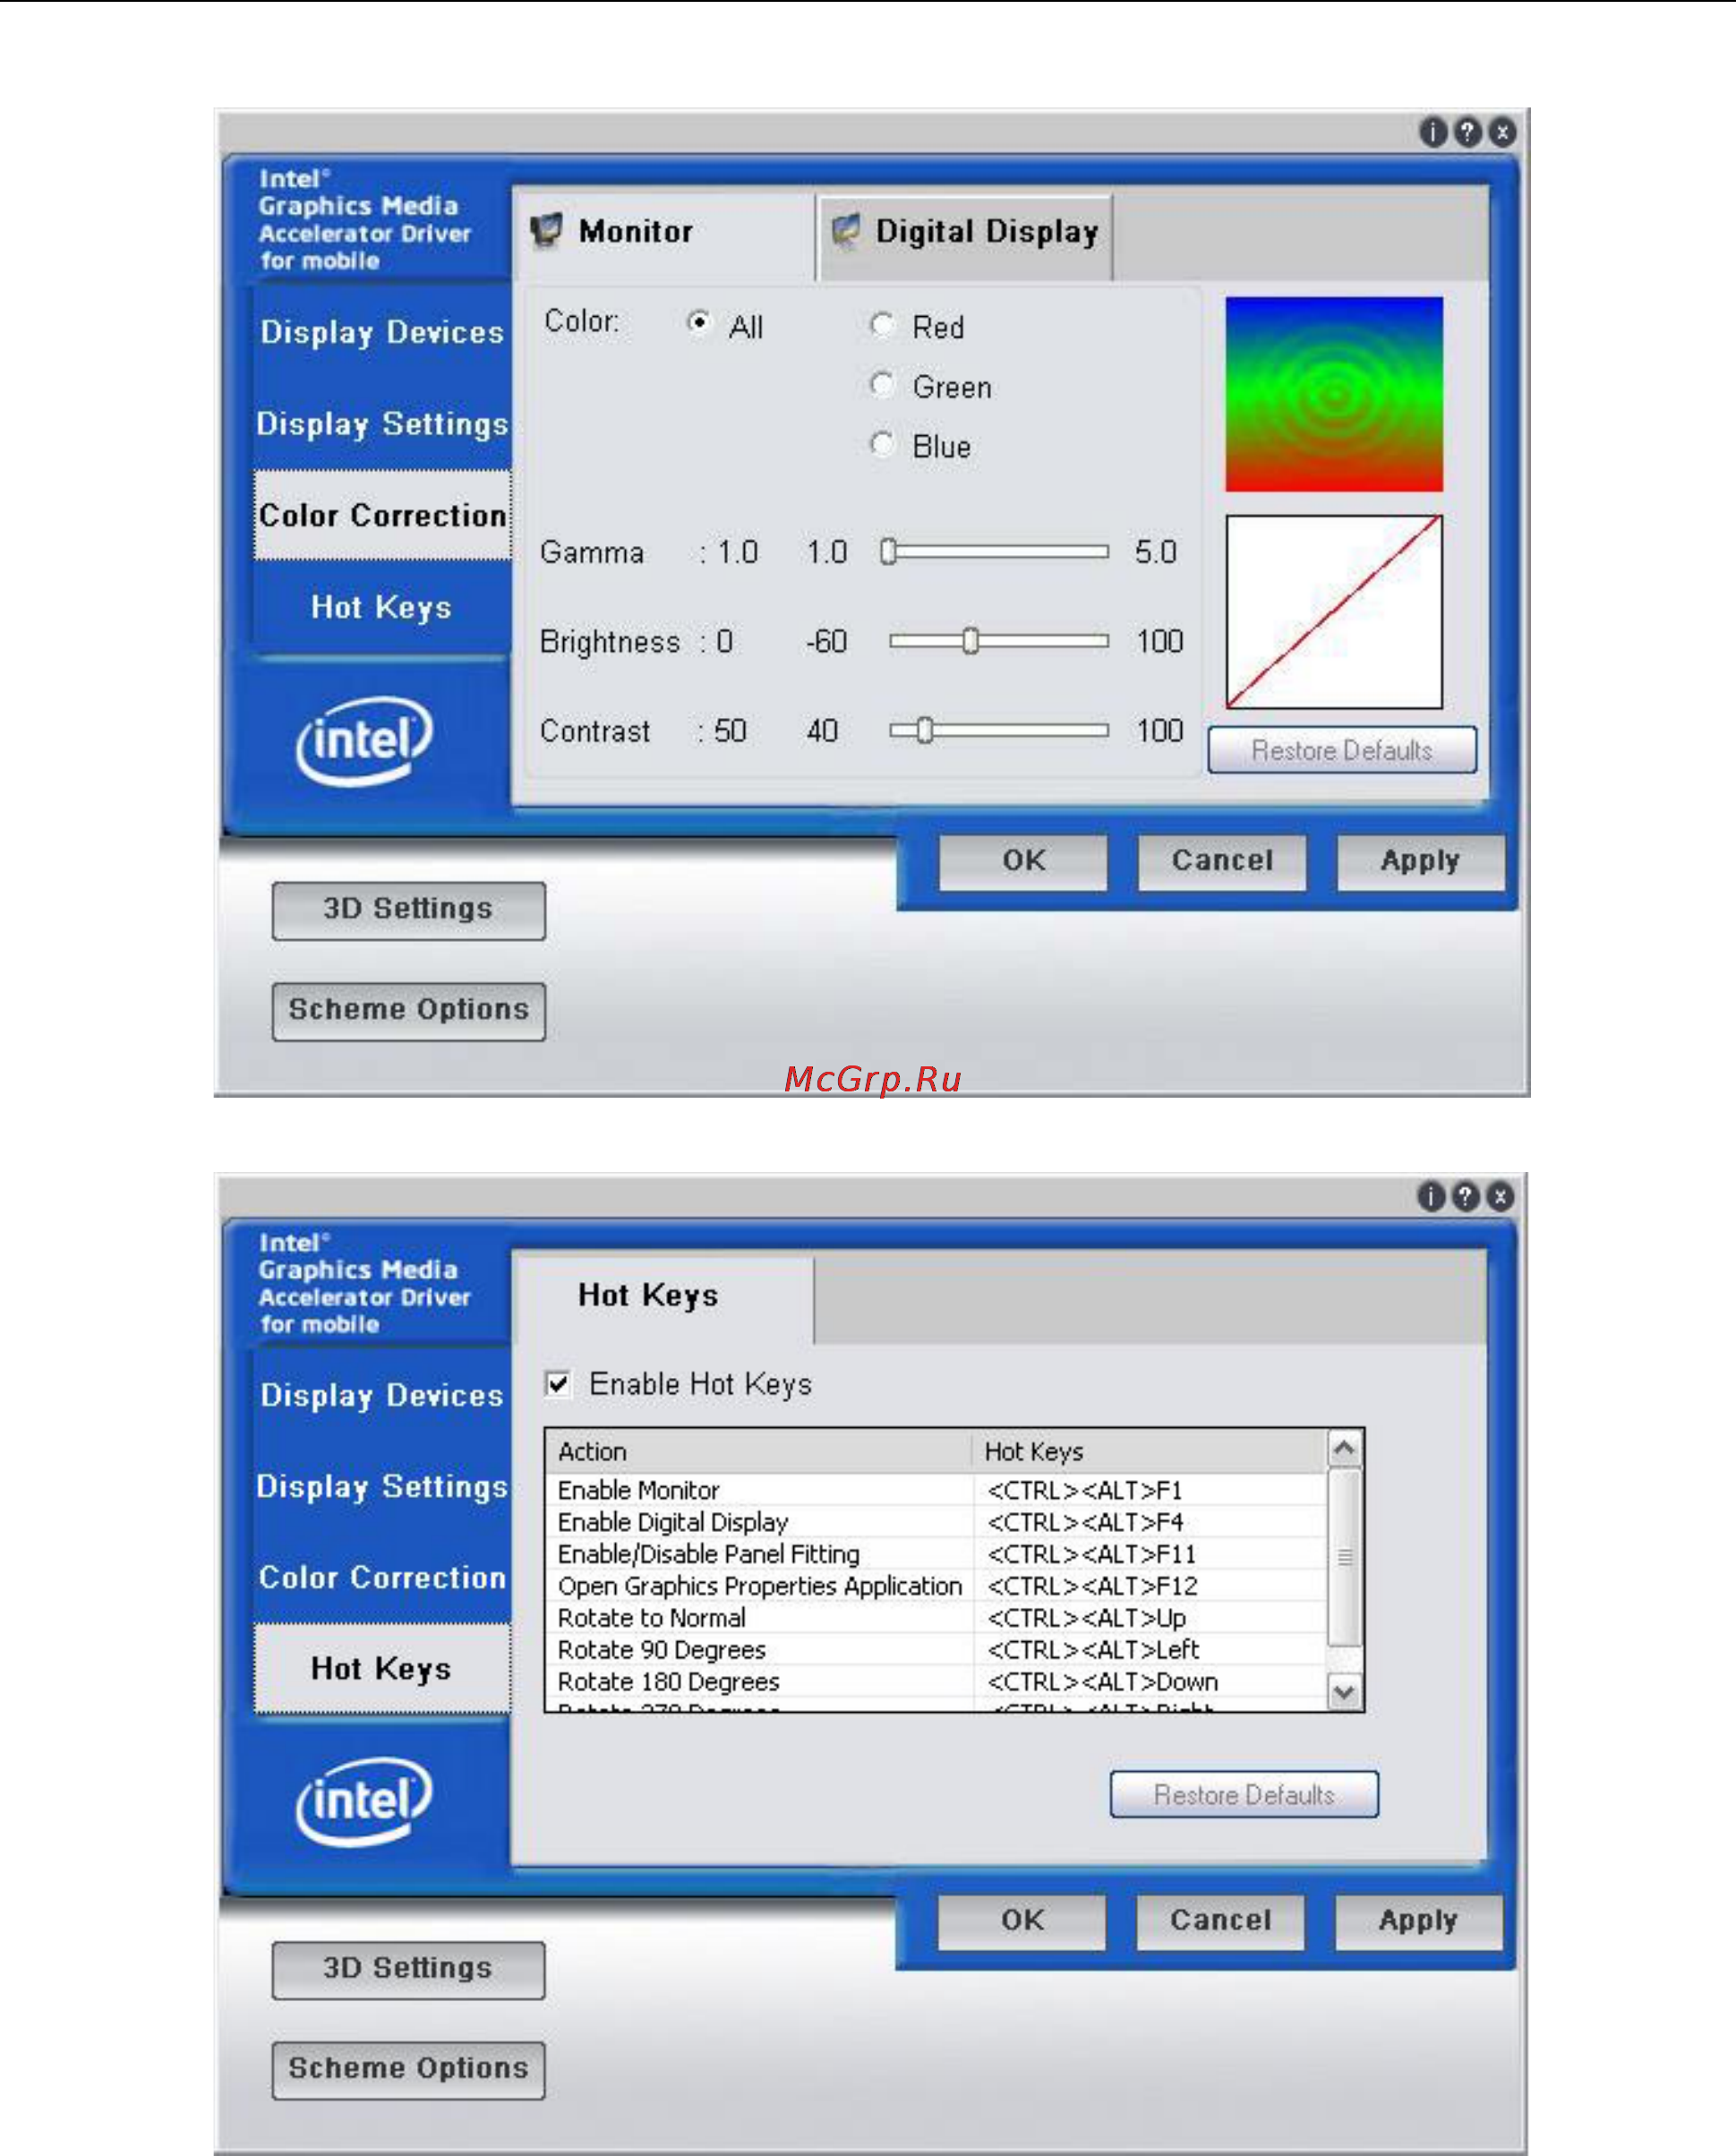This screenshot has height=2156, width=1736.
Task: Click OK in the Hot Keys window
Action: (1022, 1921)
